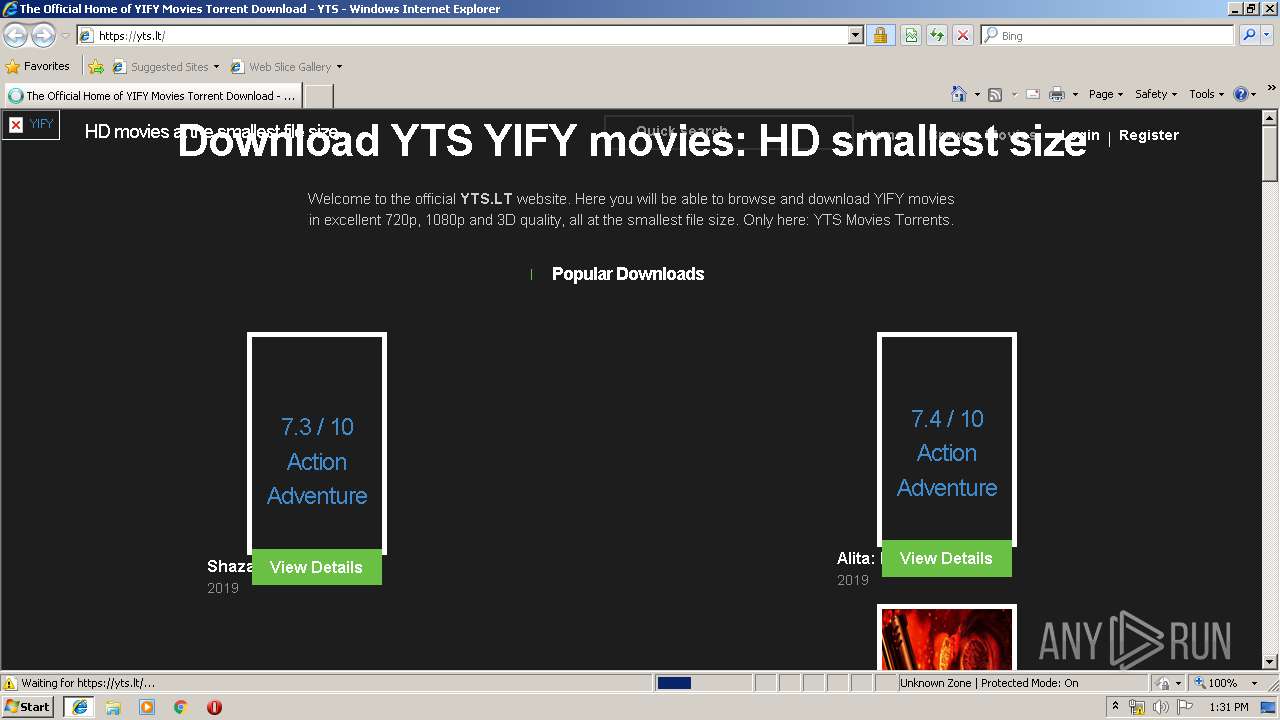Click View Details under Alita poster

coord(946,559)
